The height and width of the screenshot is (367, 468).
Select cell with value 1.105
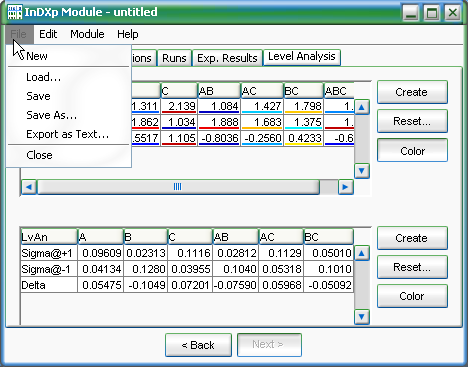179,138
